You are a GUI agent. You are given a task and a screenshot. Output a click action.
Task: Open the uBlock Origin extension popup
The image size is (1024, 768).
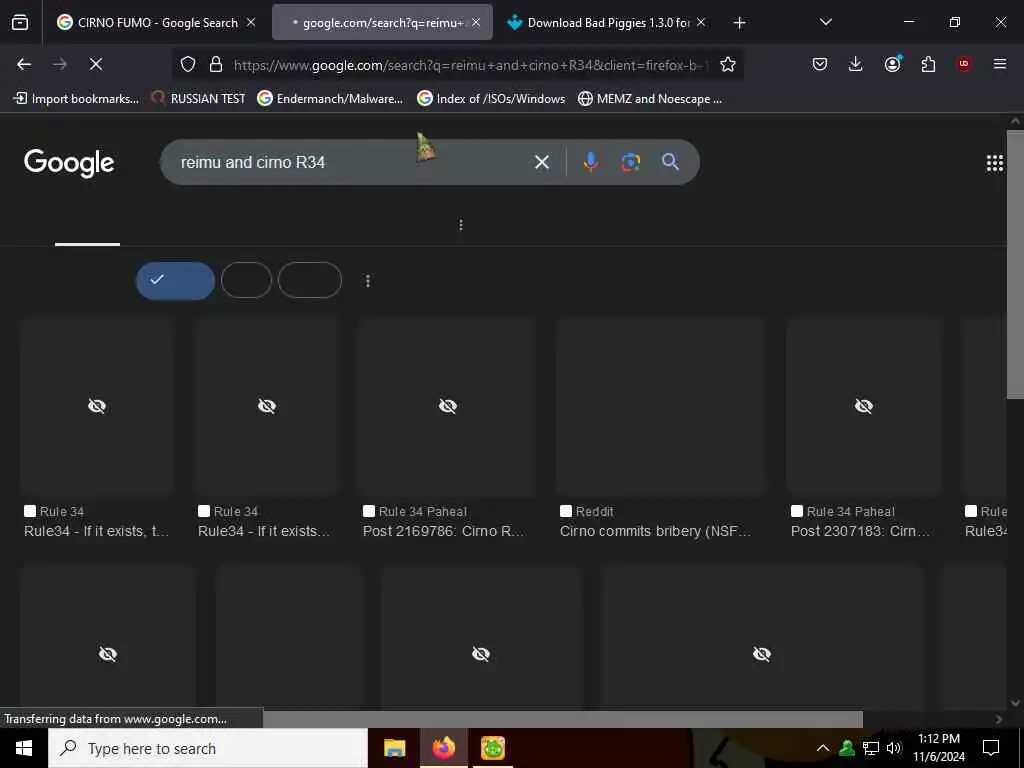[x=964, y=64]
